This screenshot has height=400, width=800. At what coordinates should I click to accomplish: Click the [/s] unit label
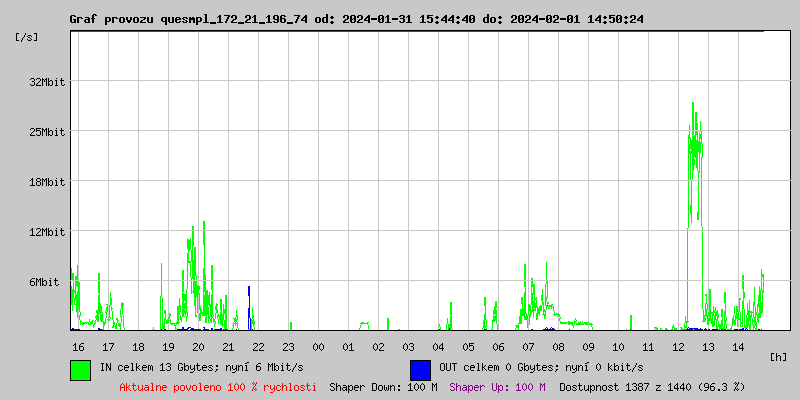coord(27,37)
